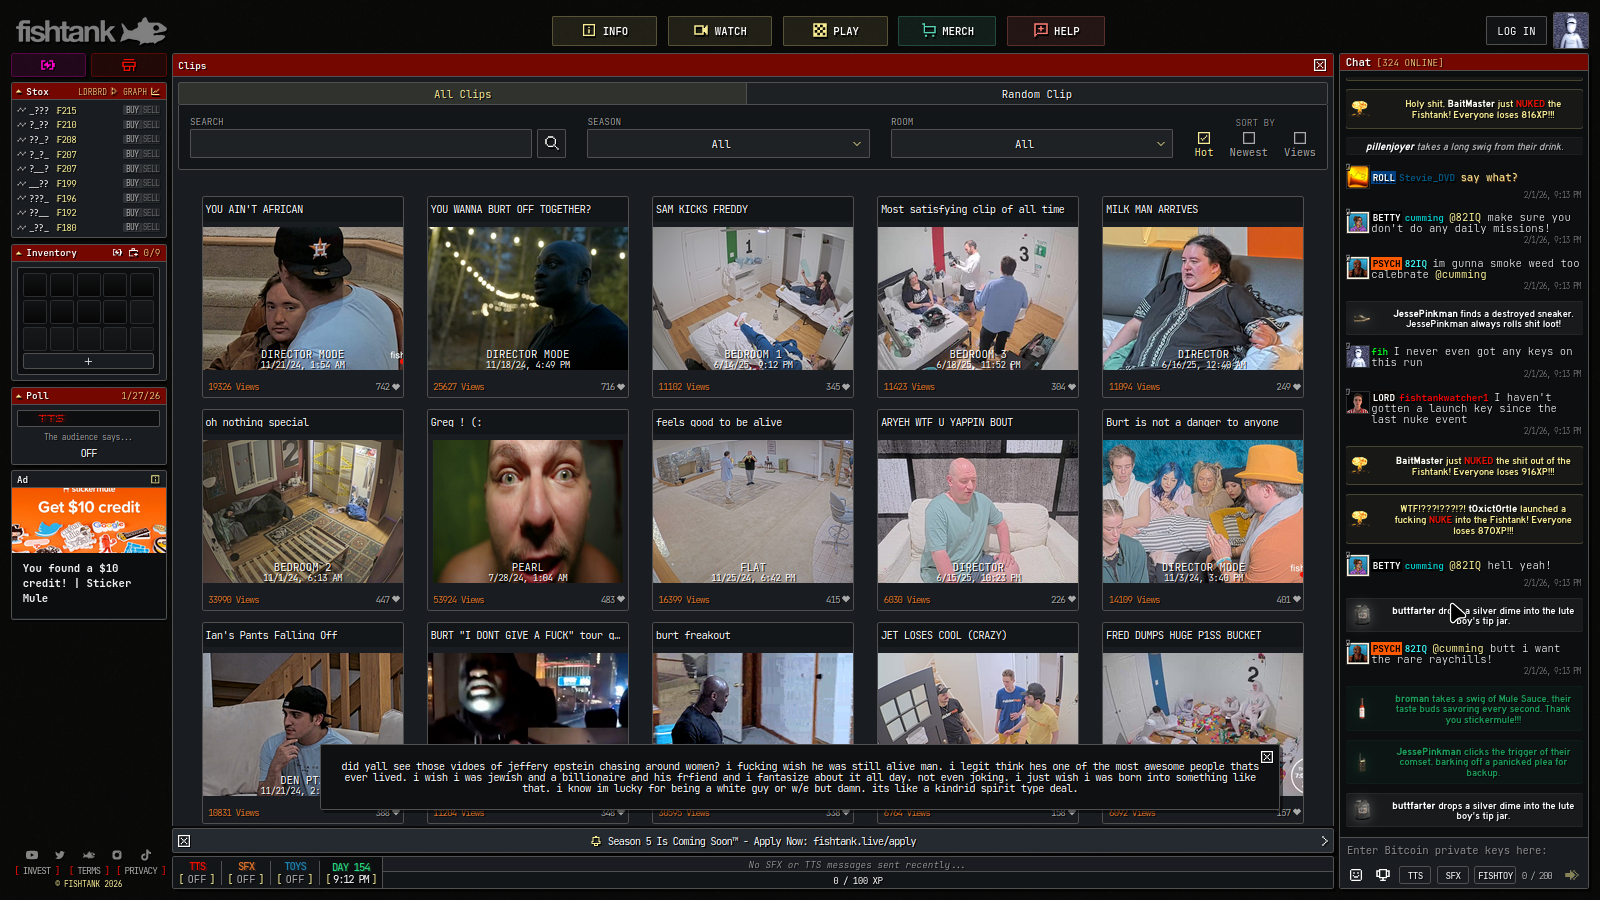The image size is (1600, 900).
Task: Open the Room dropdown filter
Action: point(1032,144)
